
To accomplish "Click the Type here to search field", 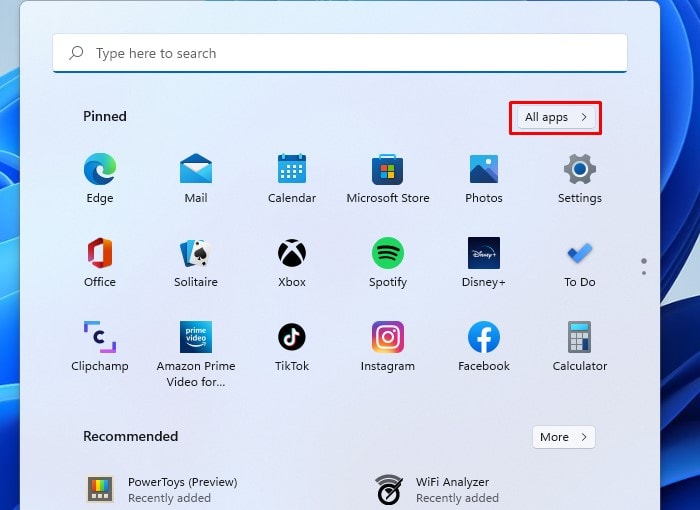I will 340,53.
